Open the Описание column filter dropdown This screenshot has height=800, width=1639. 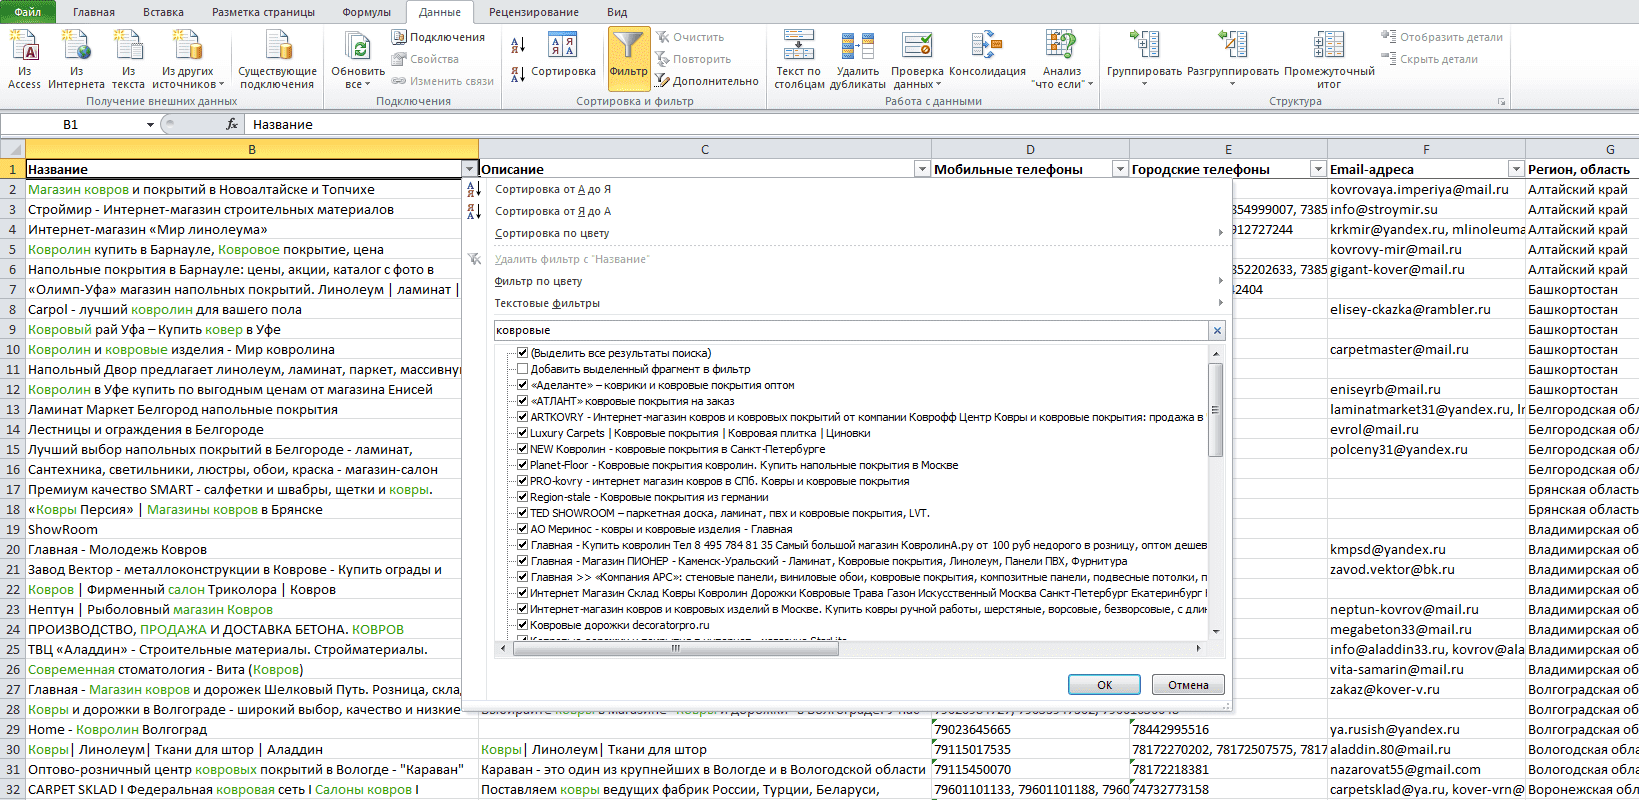[922, 169]
